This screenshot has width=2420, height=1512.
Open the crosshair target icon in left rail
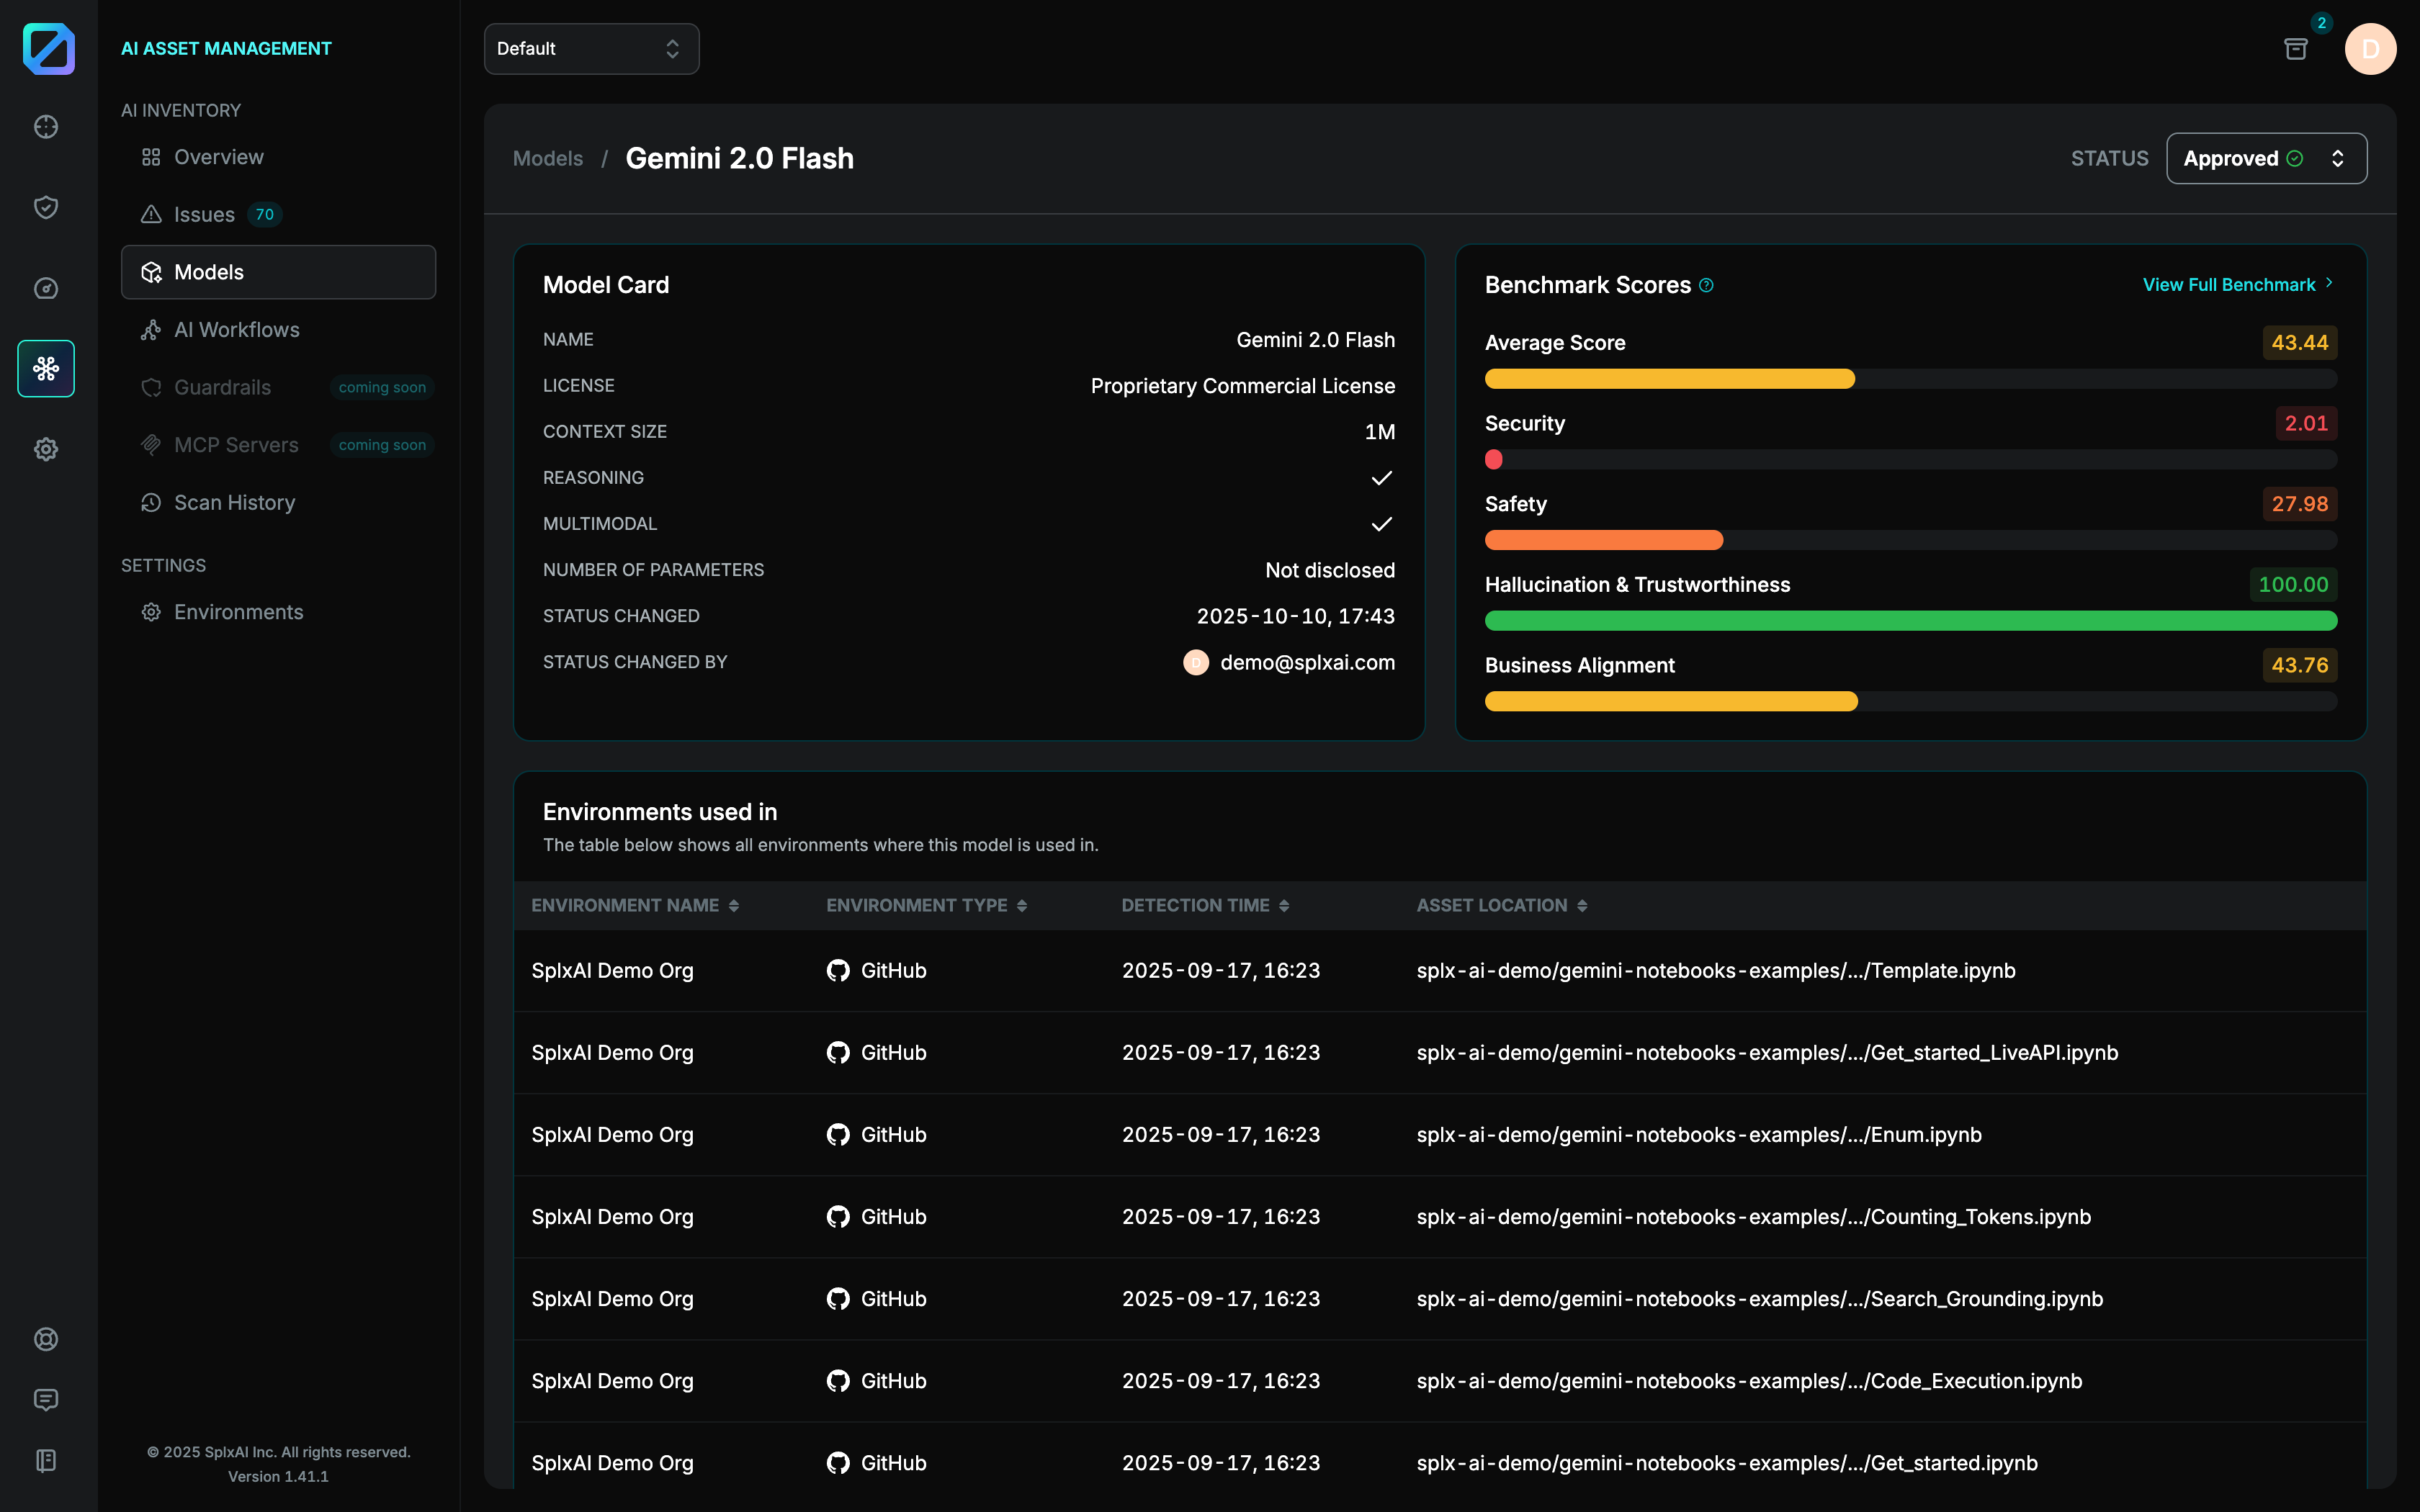46,127
